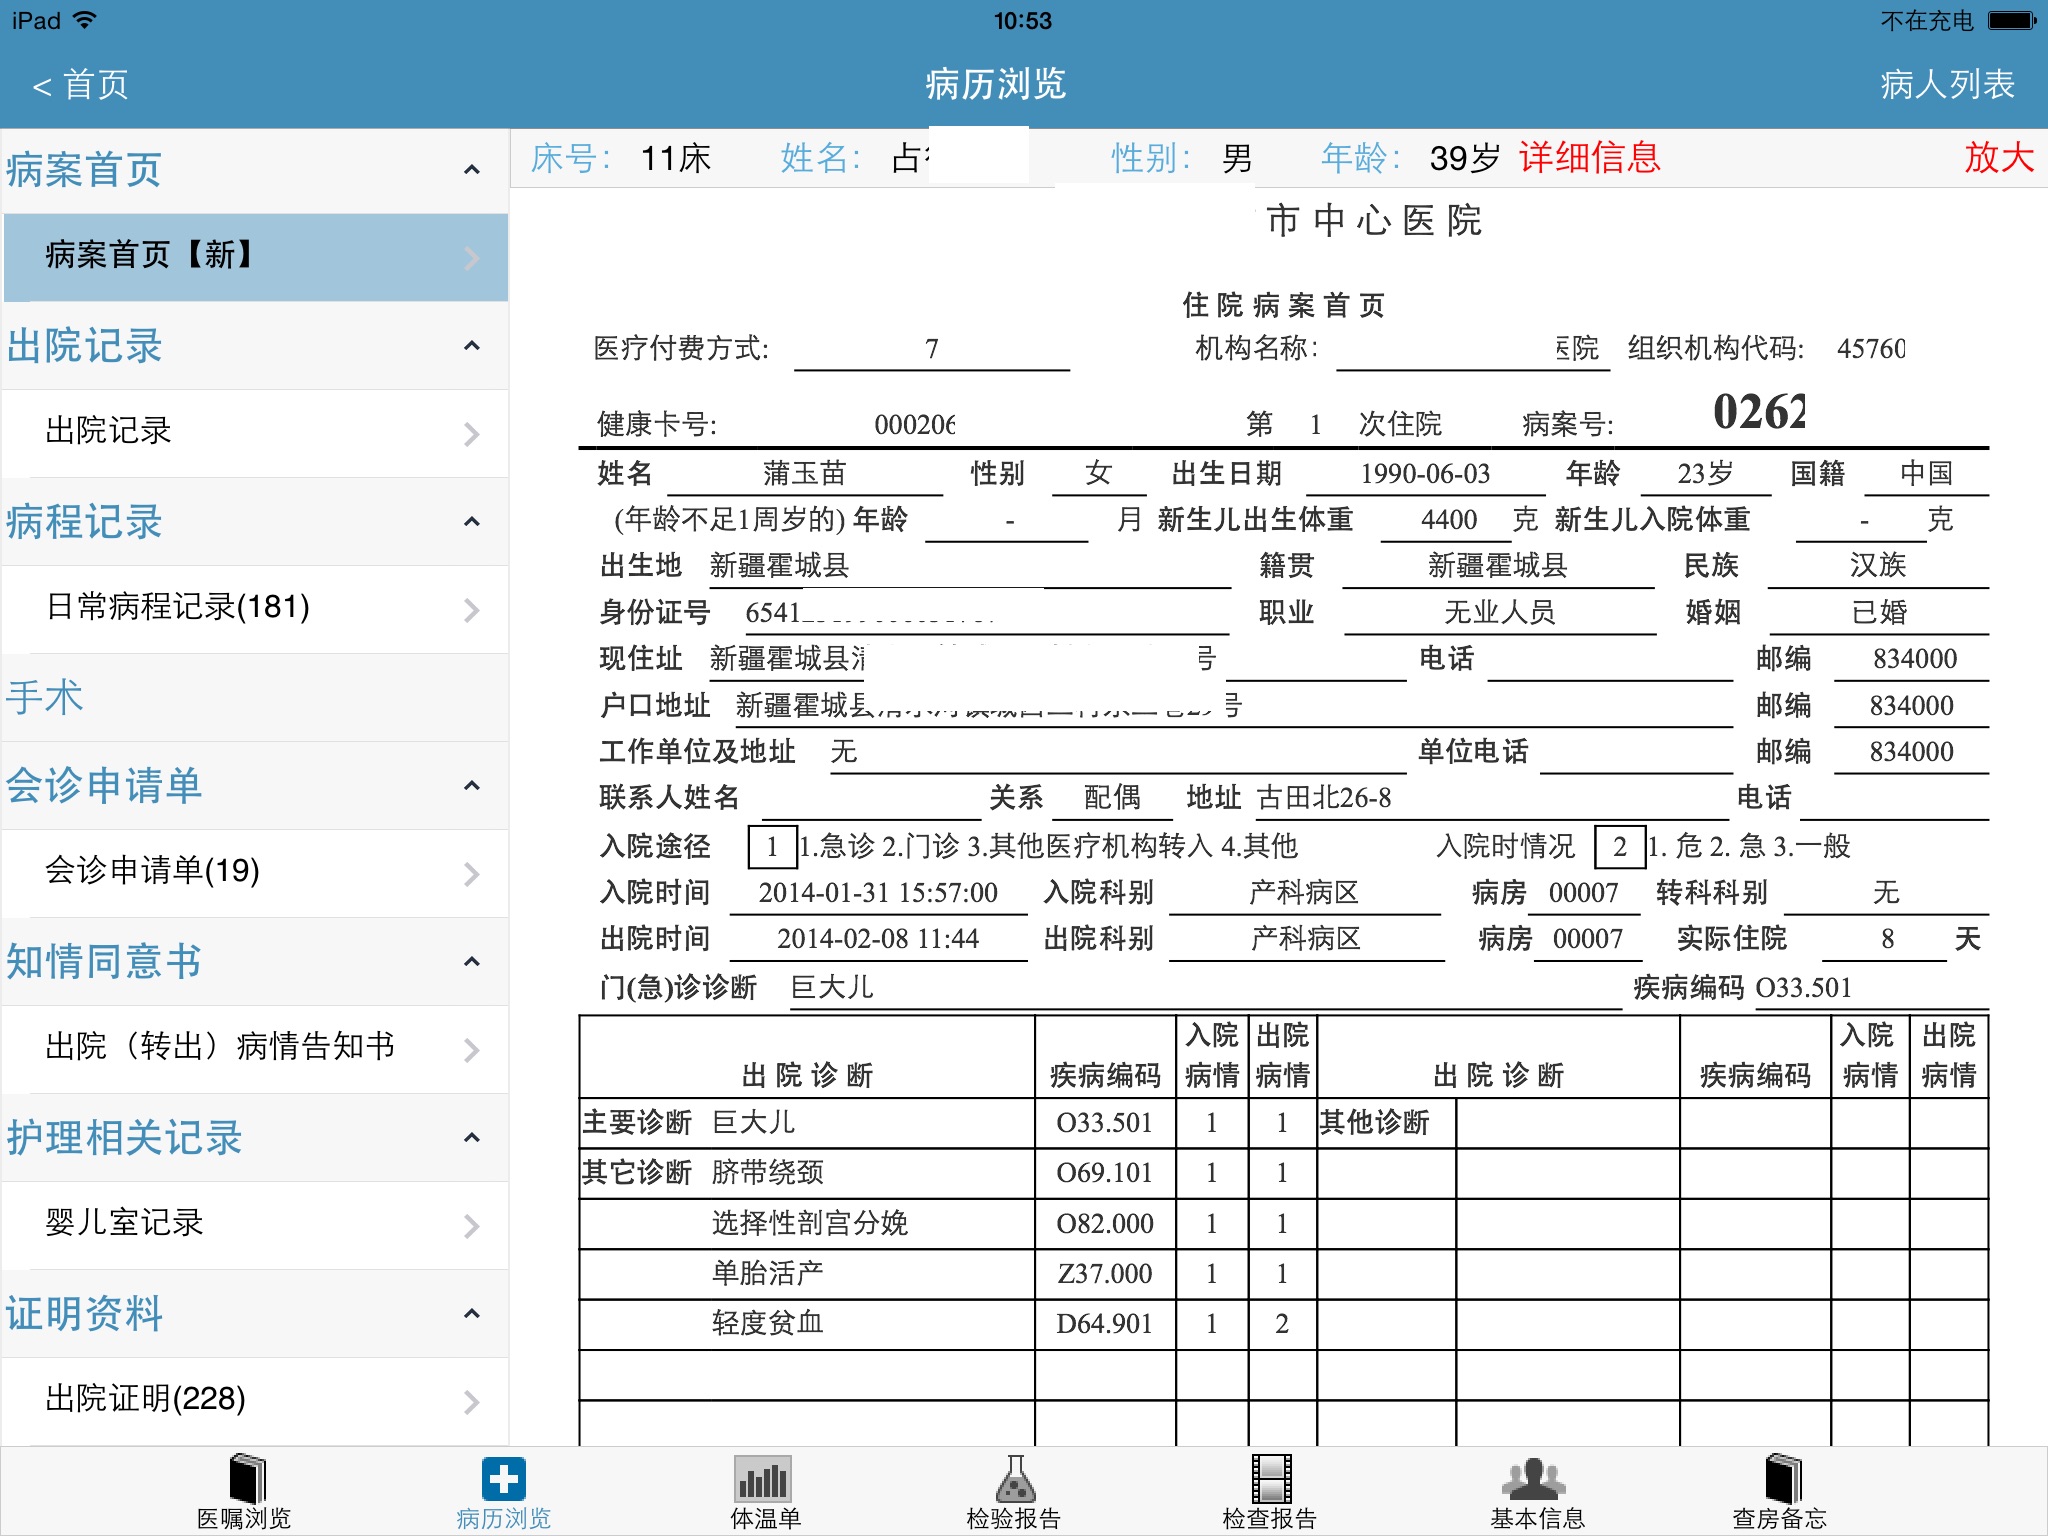Click discharge time 2014-02-08 11:44
This screenshot has width=2048, height=1536.
coord(878,939)
